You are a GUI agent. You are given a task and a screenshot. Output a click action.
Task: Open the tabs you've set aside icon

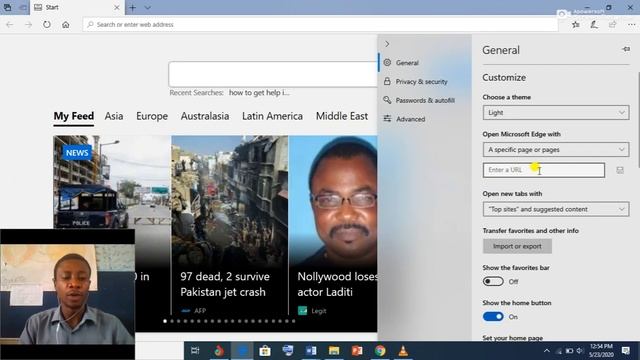(x=7, y=7)
